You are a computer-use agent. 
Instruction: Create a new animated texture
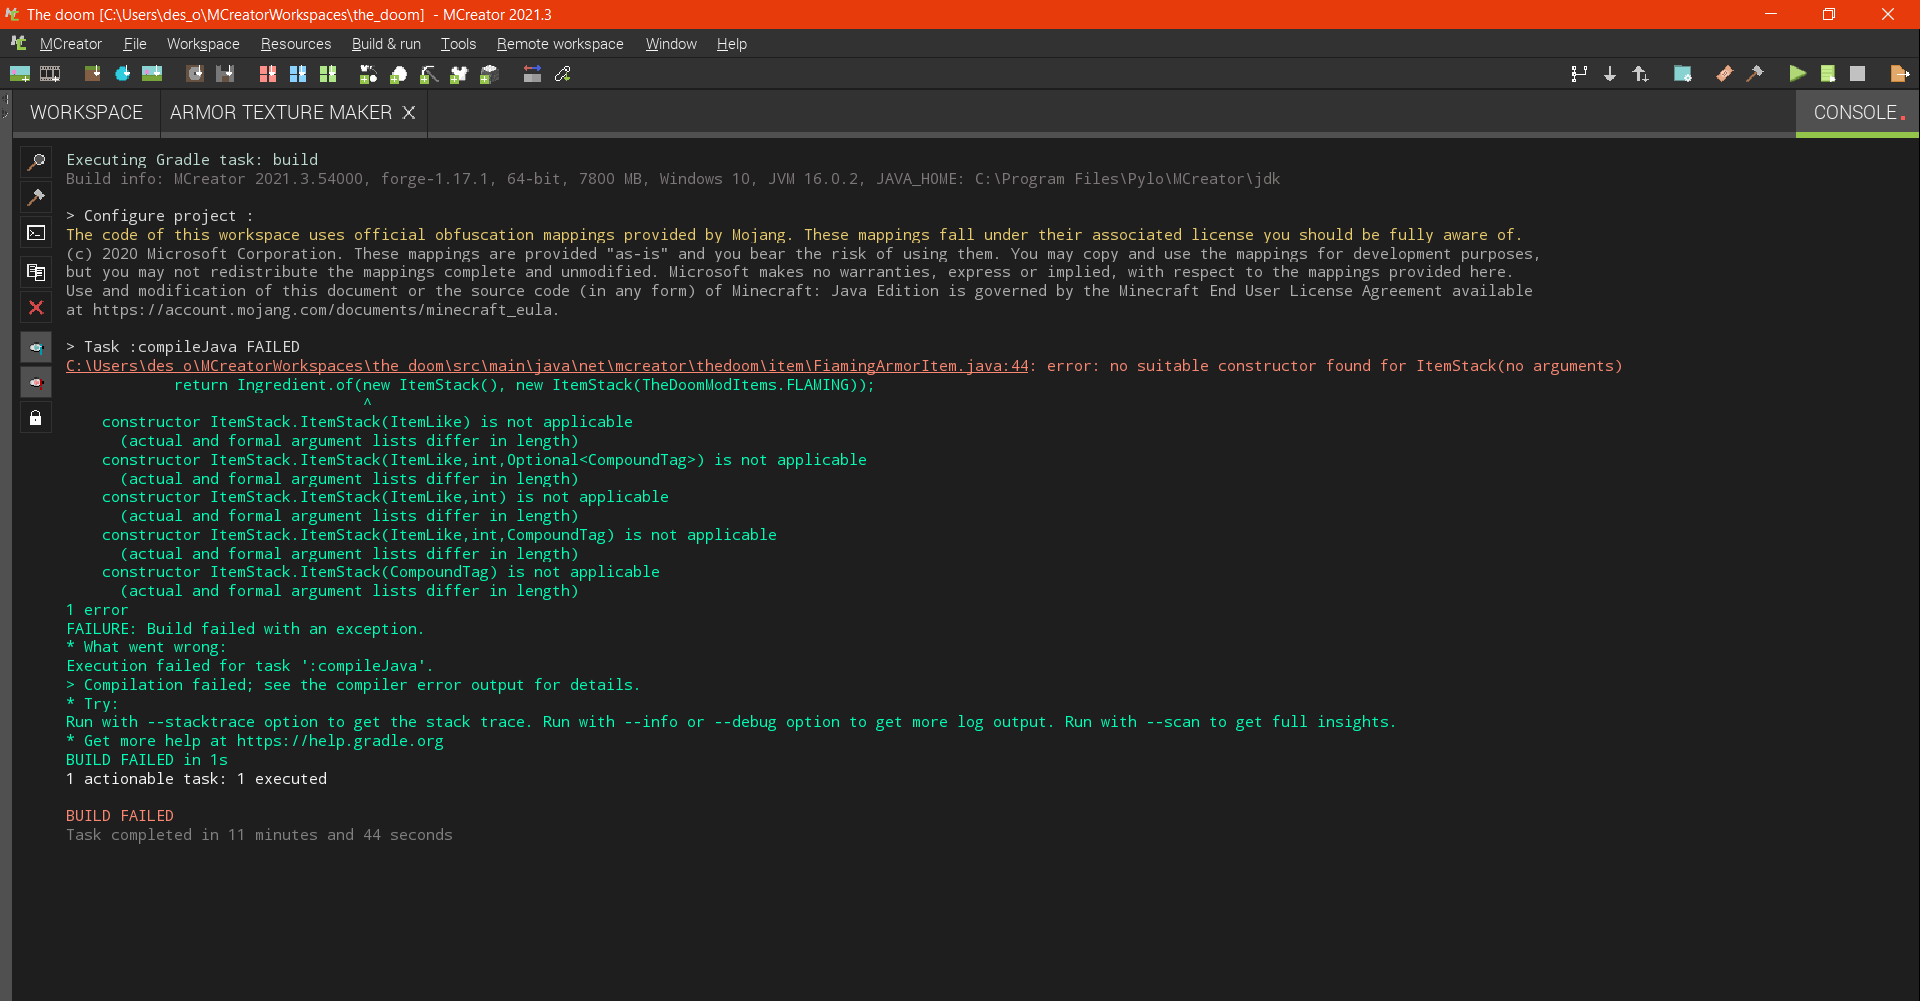point(50,73)
